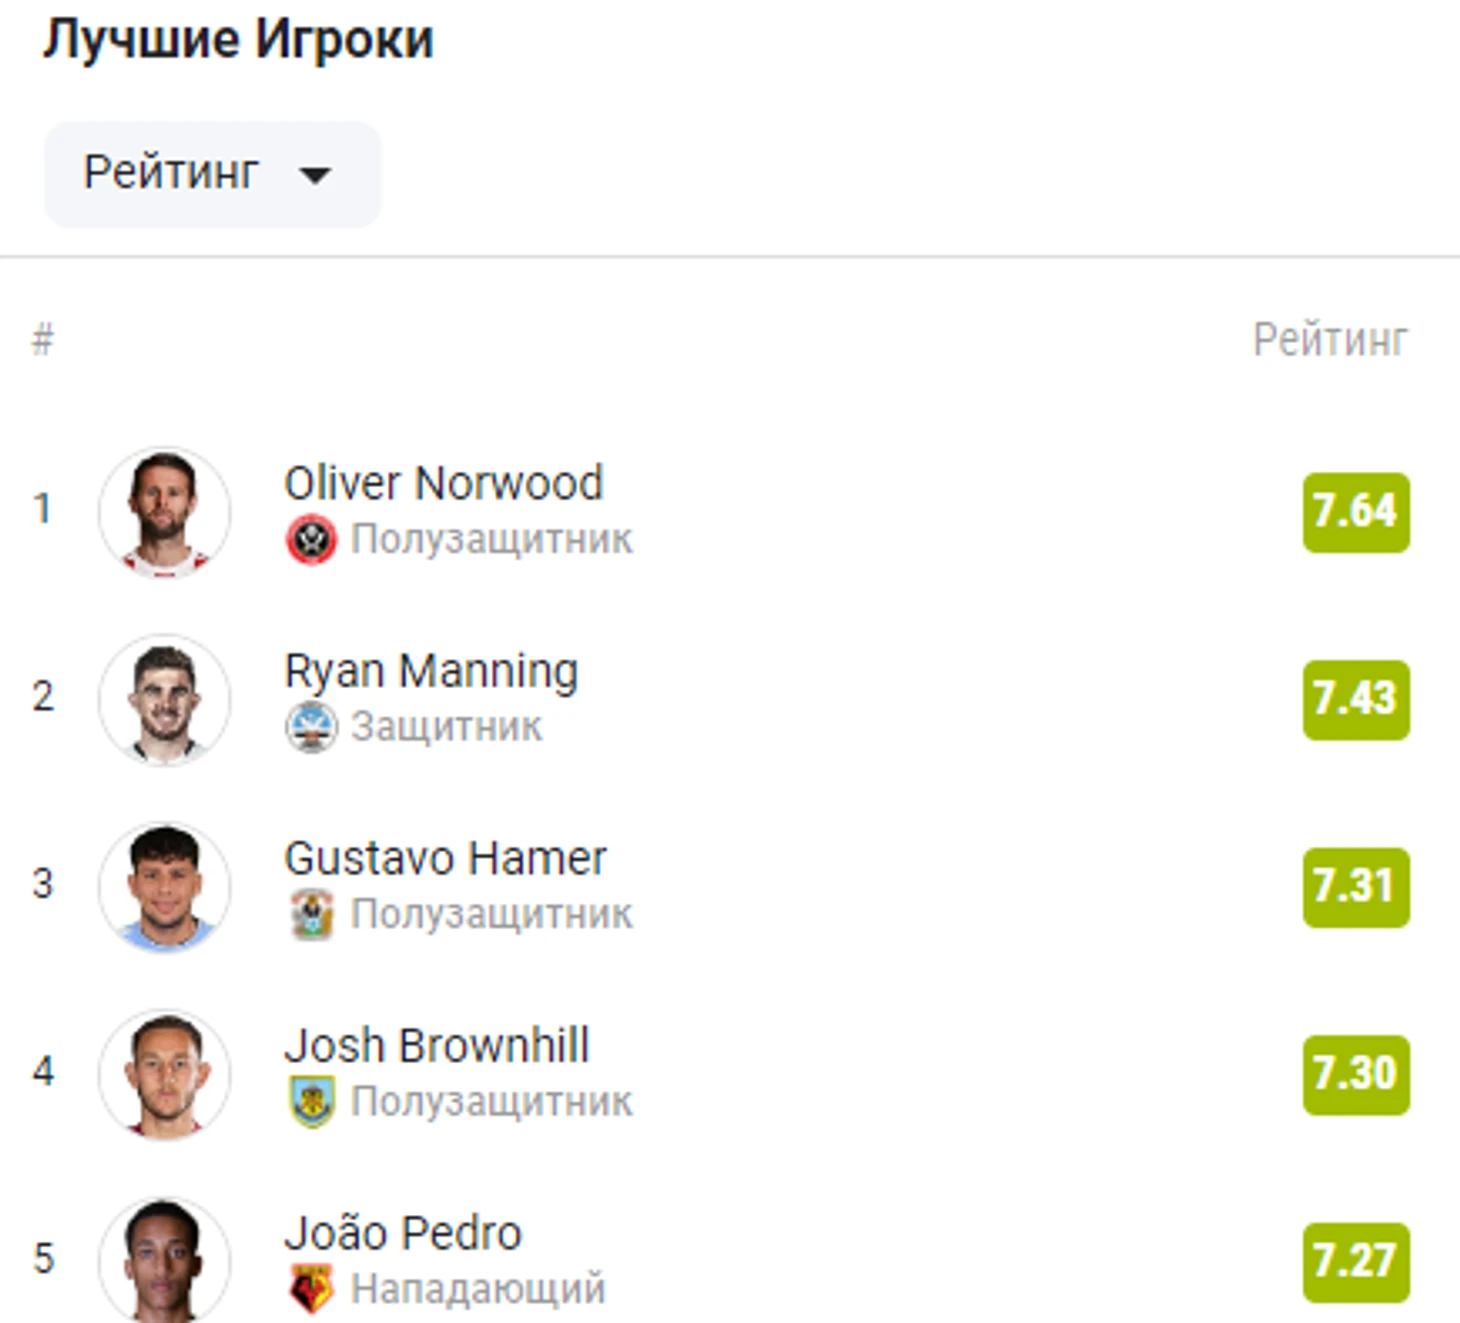Select the Josh Brownhill name
The height and width of the screenshot is (1323, 1460).
point(437,1046)
